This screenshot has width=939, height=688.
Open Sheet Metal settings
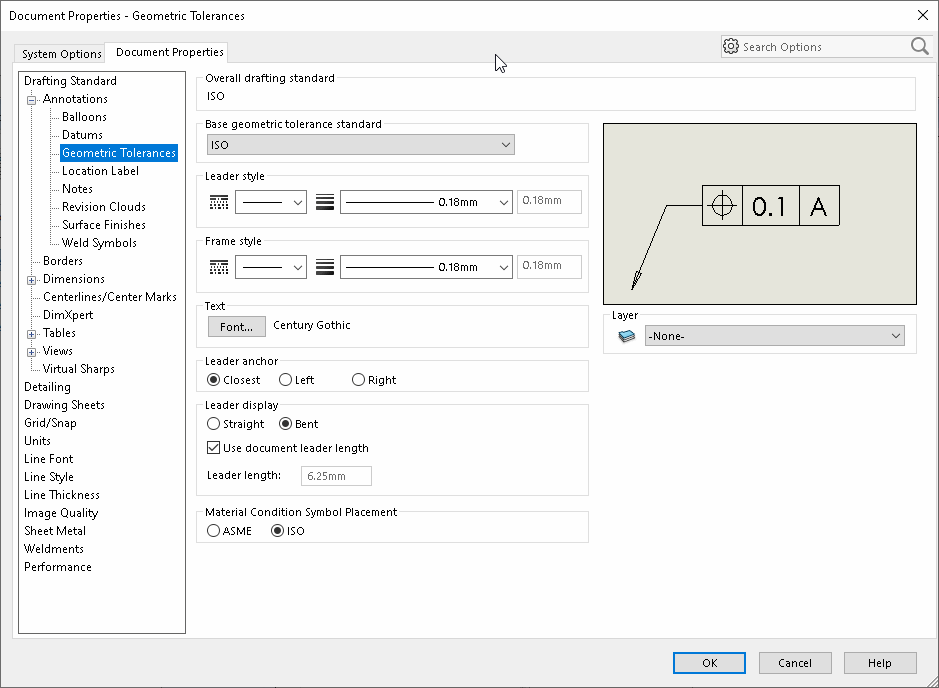tap(54, 531)
